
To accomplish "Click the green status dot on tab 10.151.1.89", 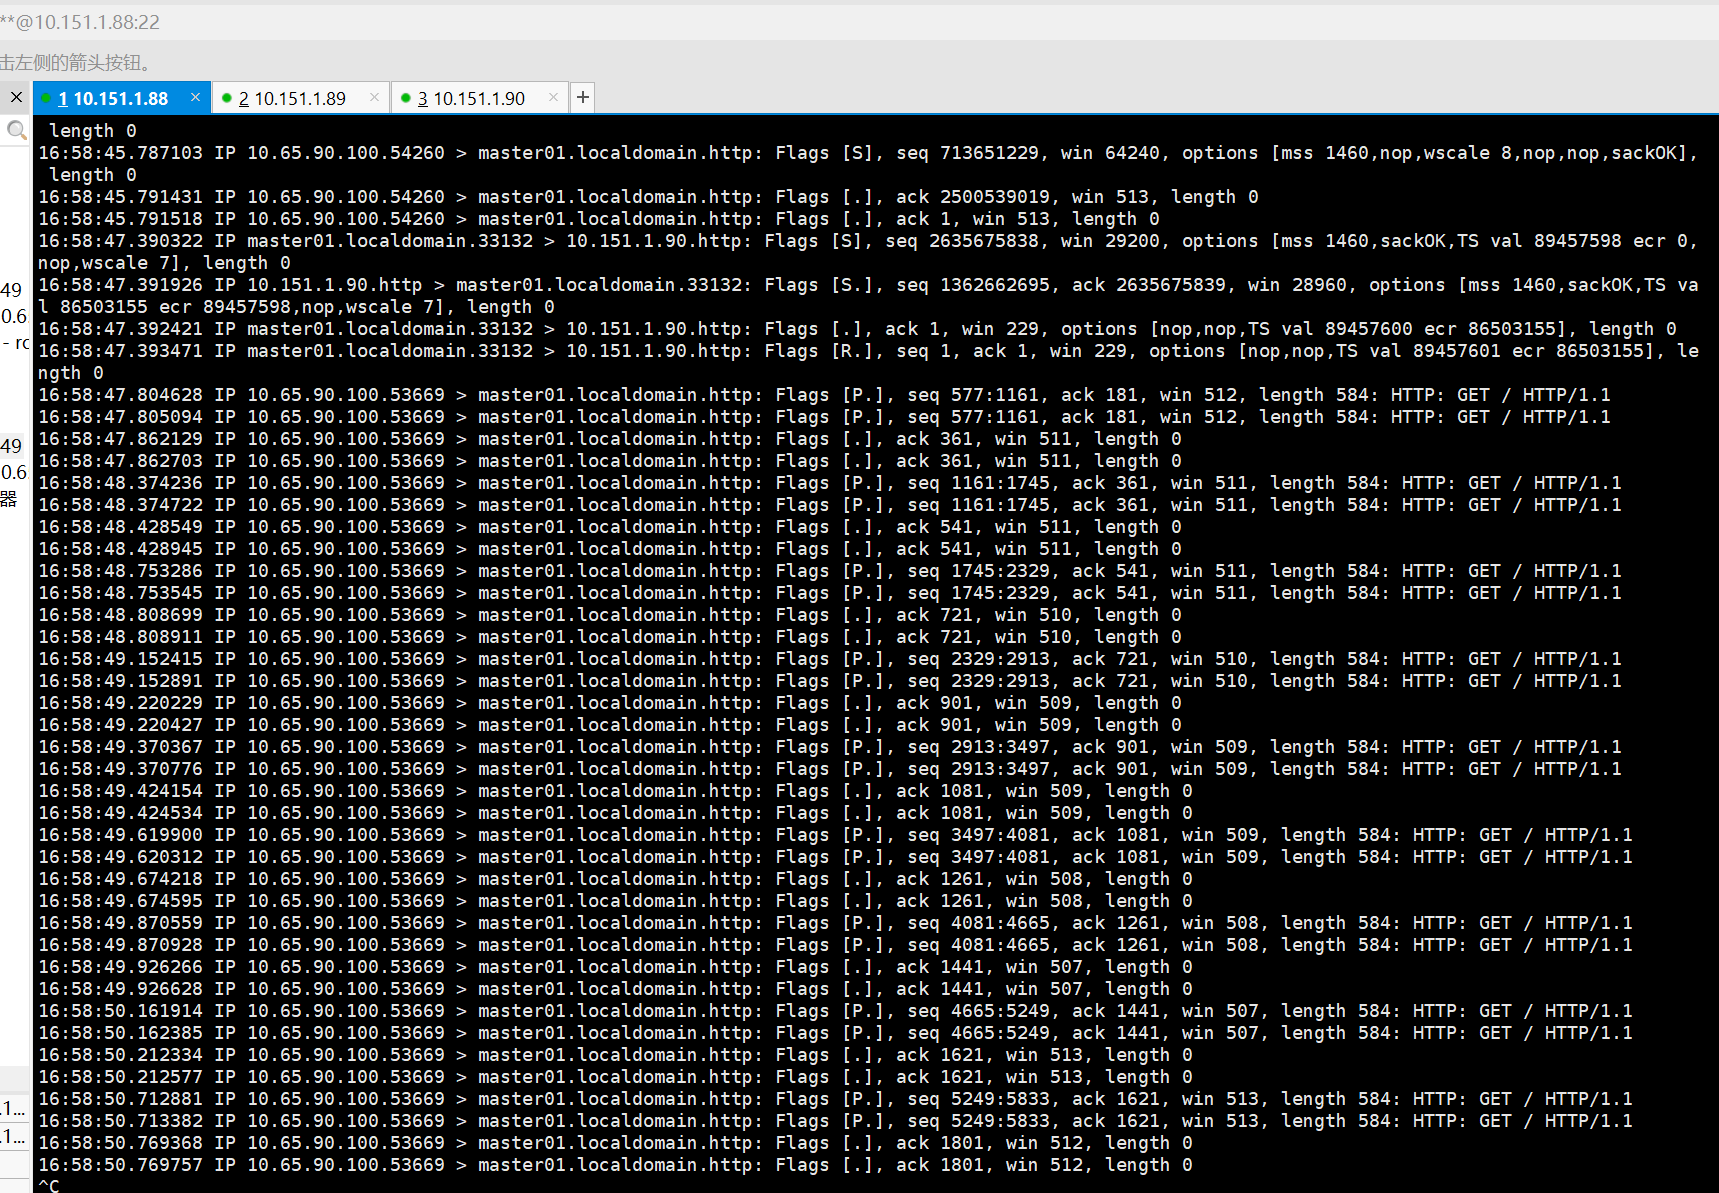I will [x=227, y=98].
